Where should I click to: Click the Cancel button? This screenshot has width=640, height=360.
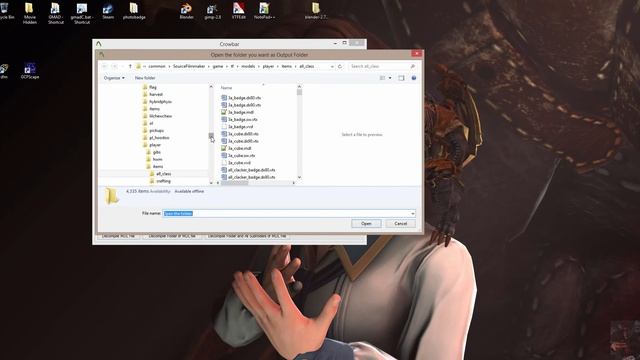(400, 224)
